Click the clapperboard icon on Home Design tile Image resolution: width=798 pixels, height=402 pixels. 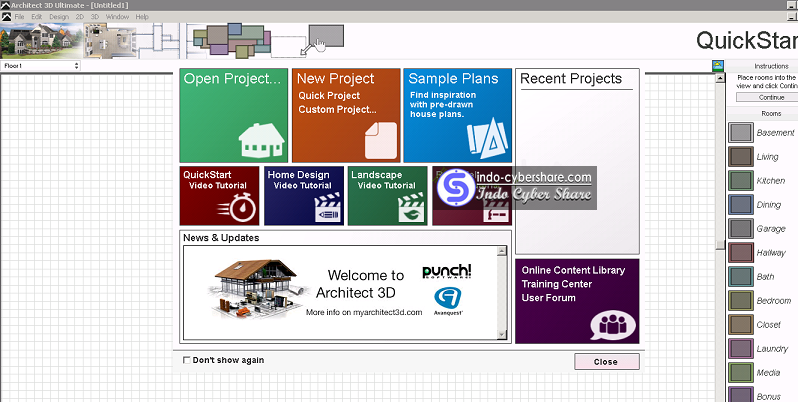tap(327, 208)
